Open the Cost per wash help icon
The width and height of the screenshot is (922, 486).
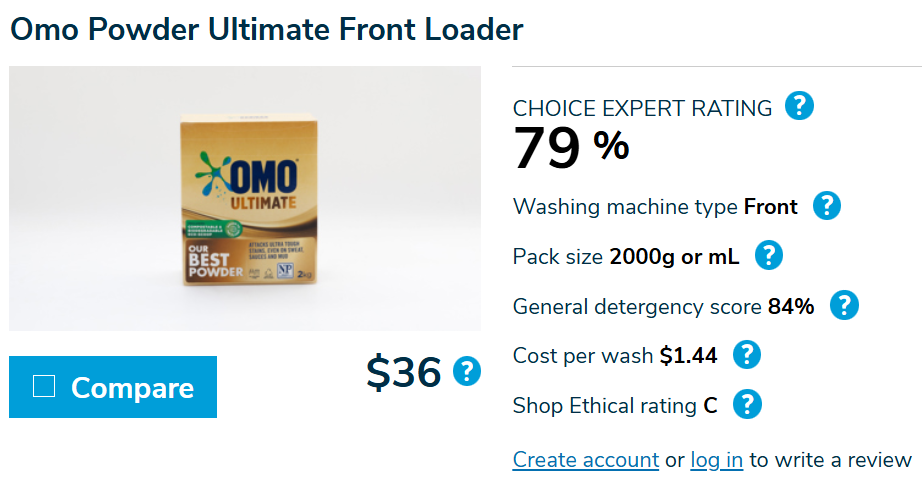click(747, 354)
